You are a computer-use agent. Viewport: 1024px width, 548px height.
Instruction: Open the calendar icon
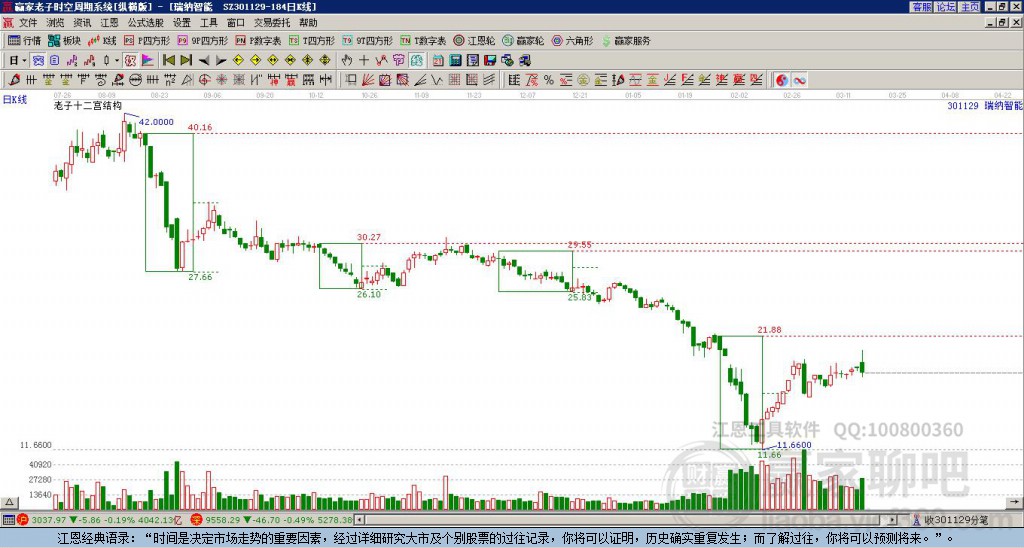[x=438, y=61]
